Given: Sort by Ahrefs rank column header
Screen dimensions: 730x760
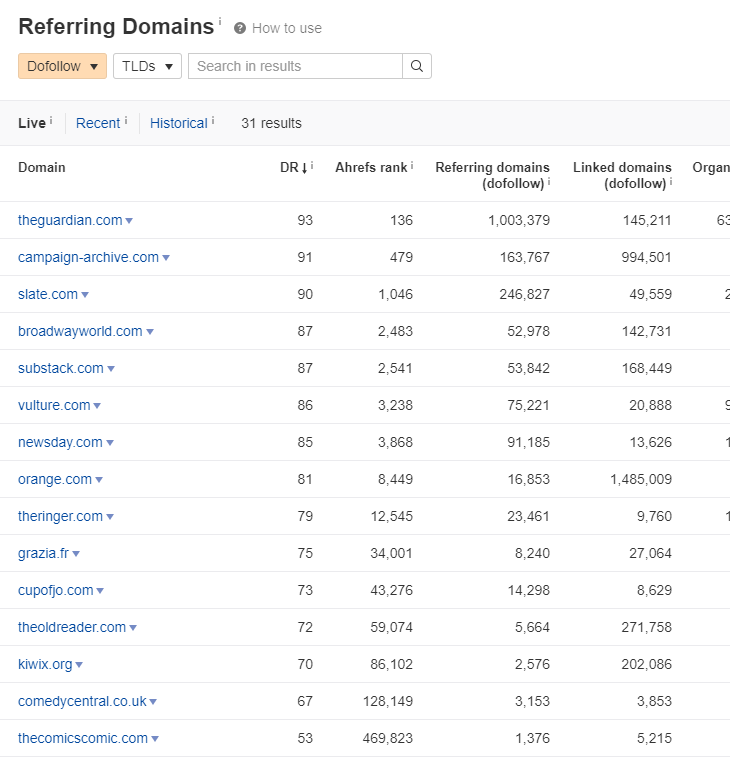Looking at the screenshot, I should [371, 167].
